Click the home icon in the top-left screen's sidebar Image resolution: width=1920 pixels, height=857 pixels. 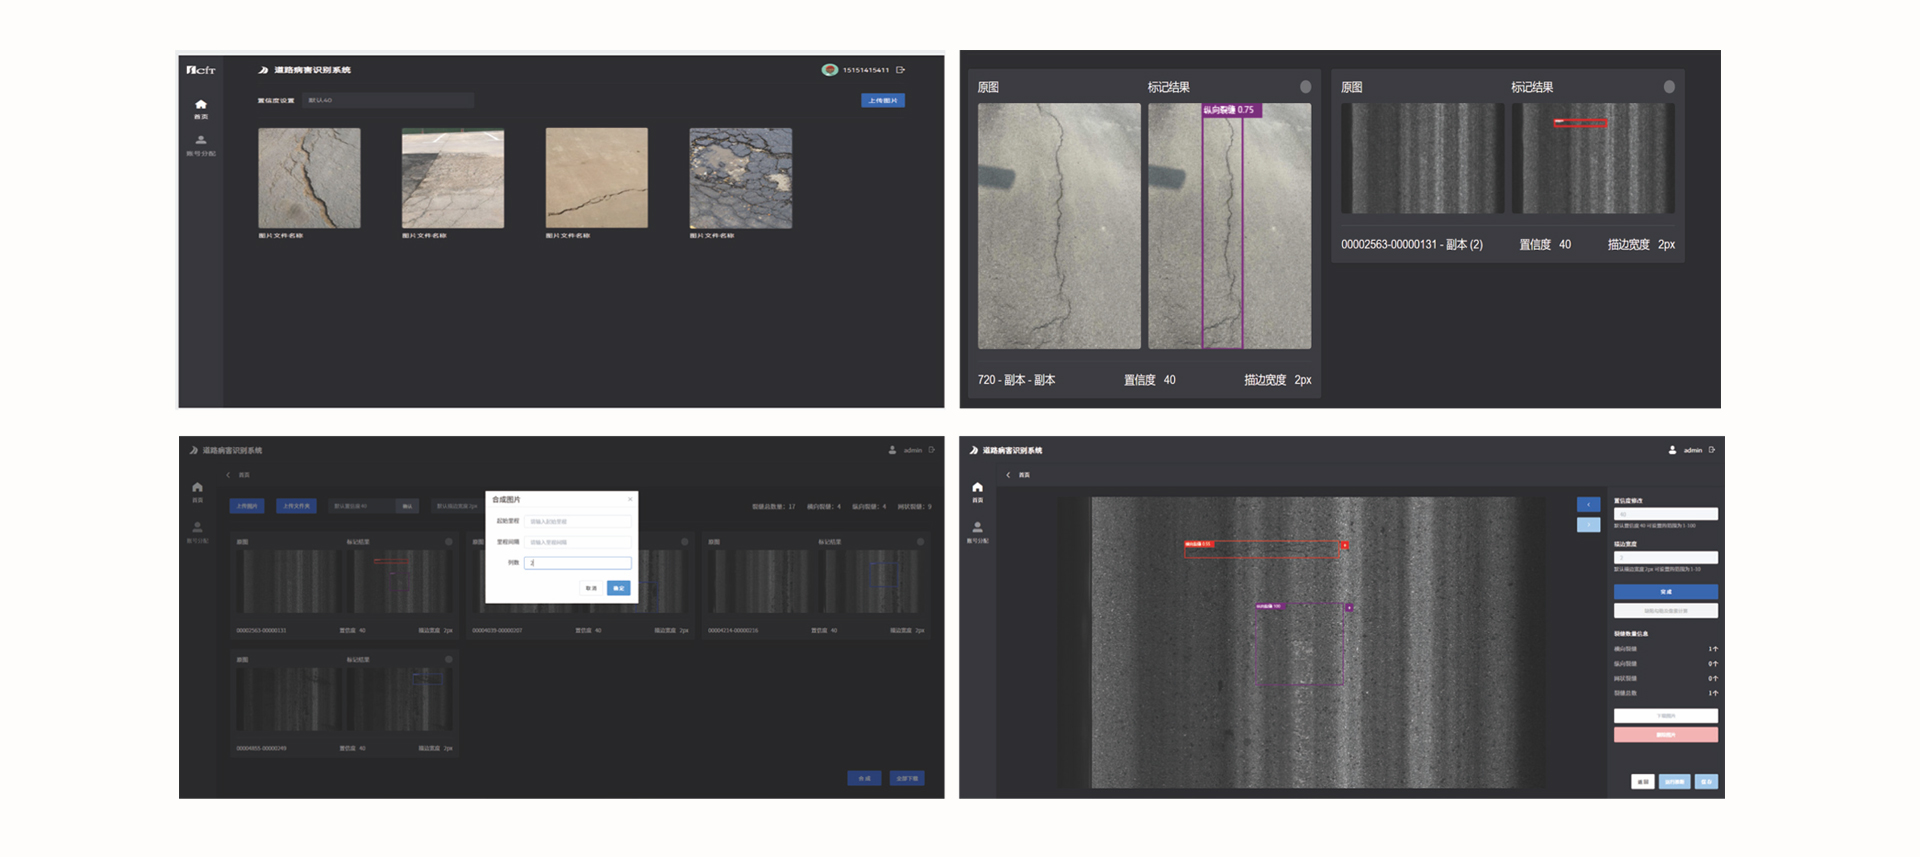[201, 105]
